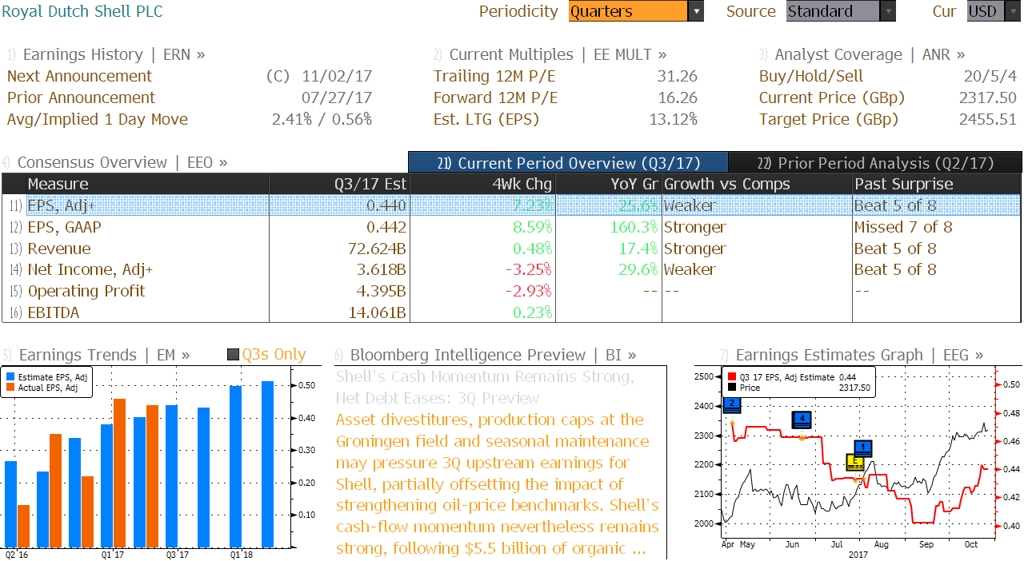Open the Periodicity Quarters dropdown arrow

click(696, 11)
